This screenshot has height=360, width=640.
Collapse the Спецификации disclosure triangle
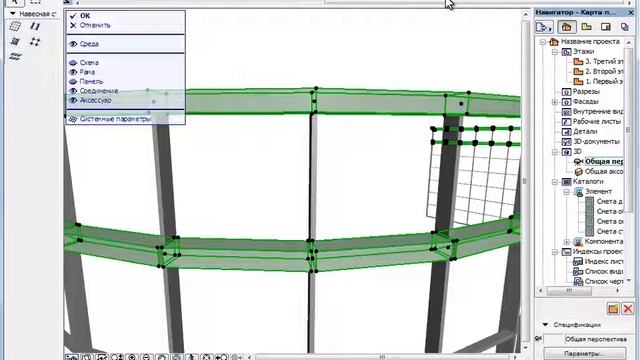click(545, 325)
